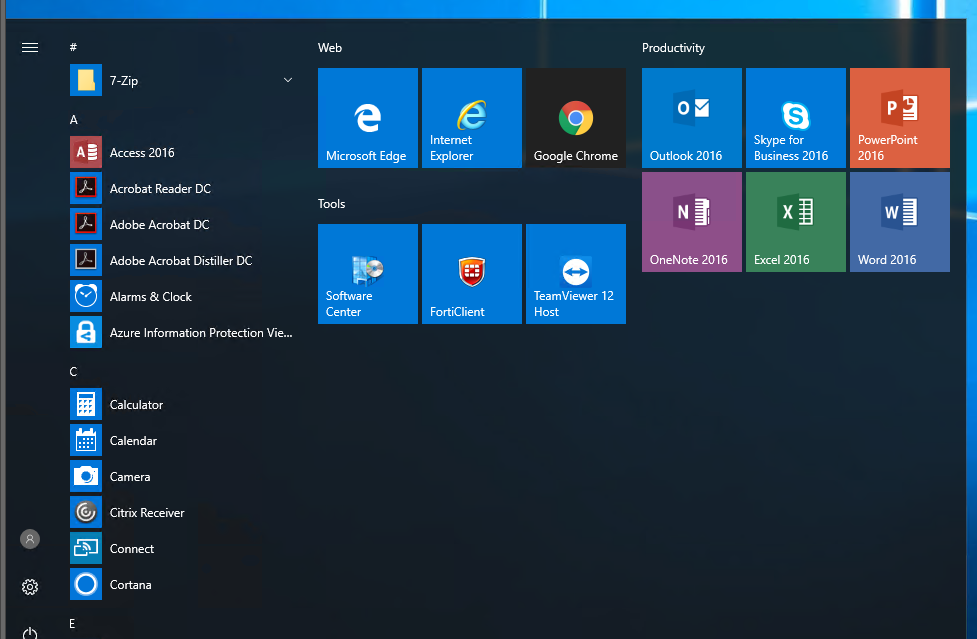
Task: Open the PowerPoint 2016 tile
Action: click(899, 118)
